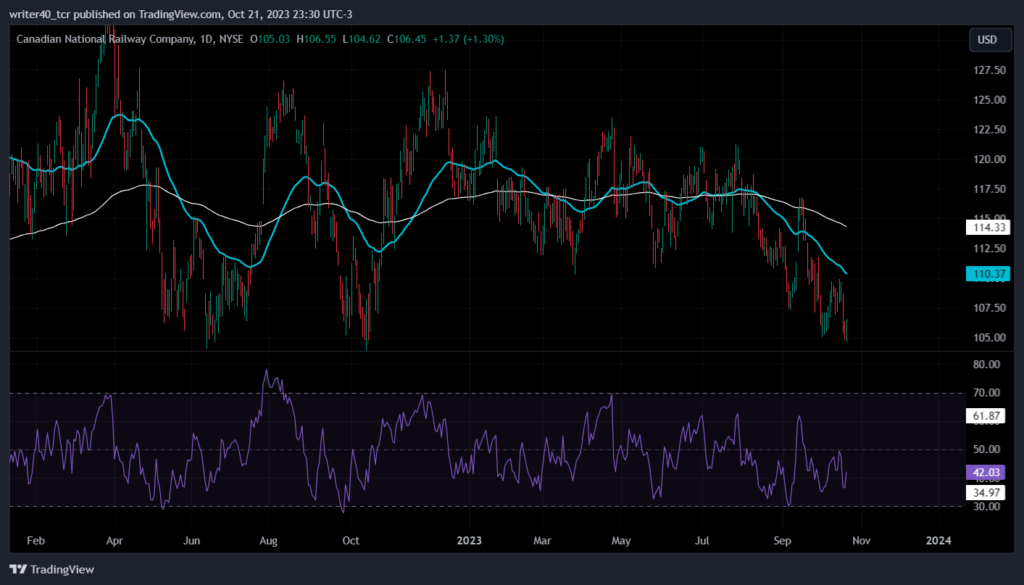The image size is (1024, 585).
Task: Click the 127.50 price axis label
Action: pos(990,71)
